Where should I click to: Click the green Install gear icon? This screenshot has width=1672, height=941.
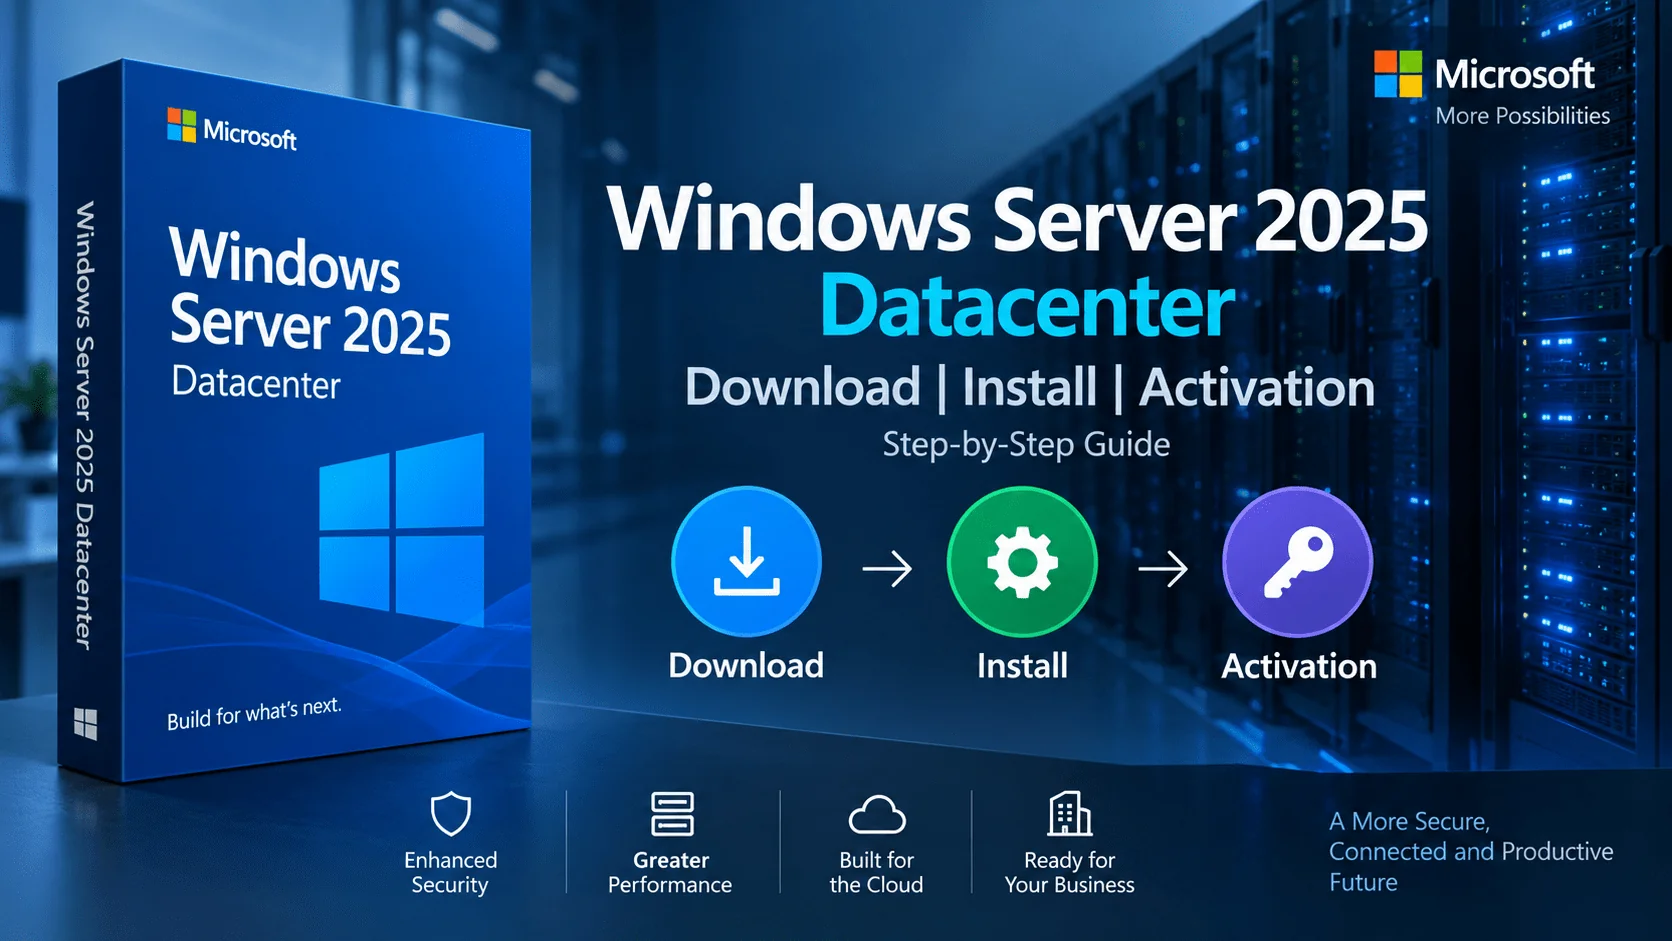[1022, 562]
